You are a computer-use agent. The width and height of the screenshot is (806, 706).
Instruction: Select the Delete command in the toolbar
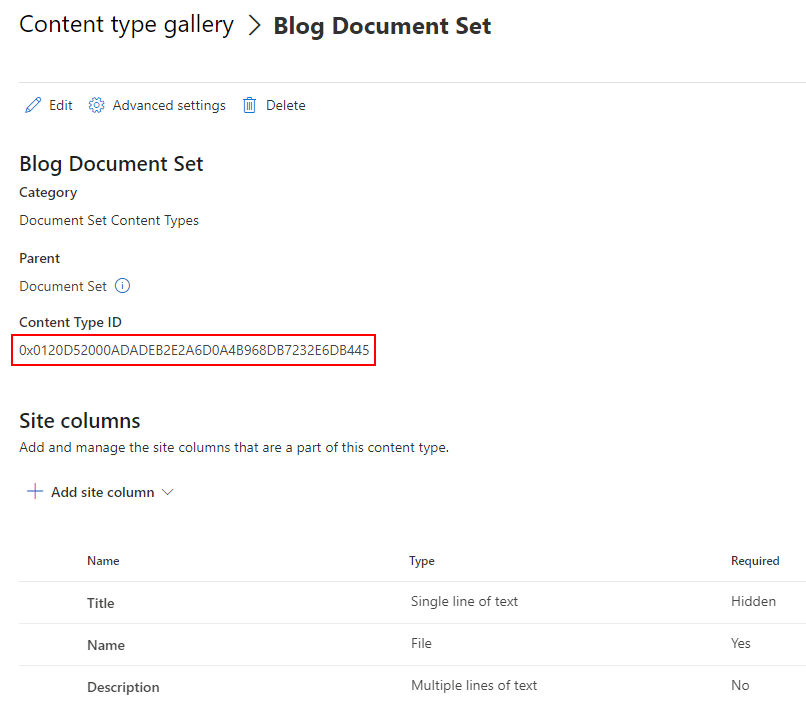tap(286, 105)
